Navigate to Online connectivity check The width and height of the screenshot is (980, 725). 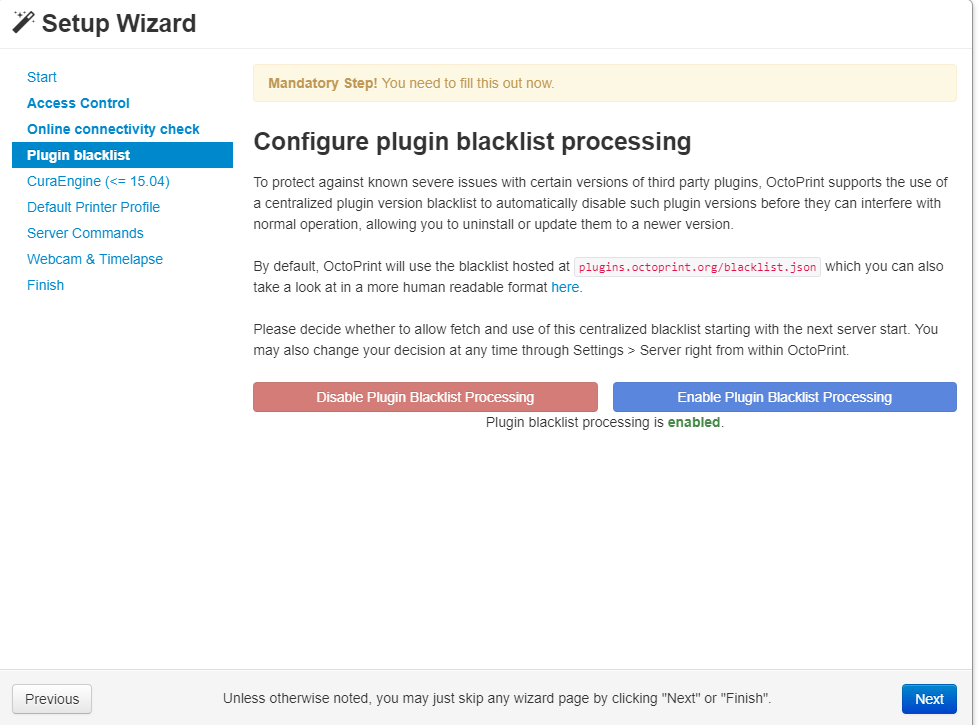[112, 129]
